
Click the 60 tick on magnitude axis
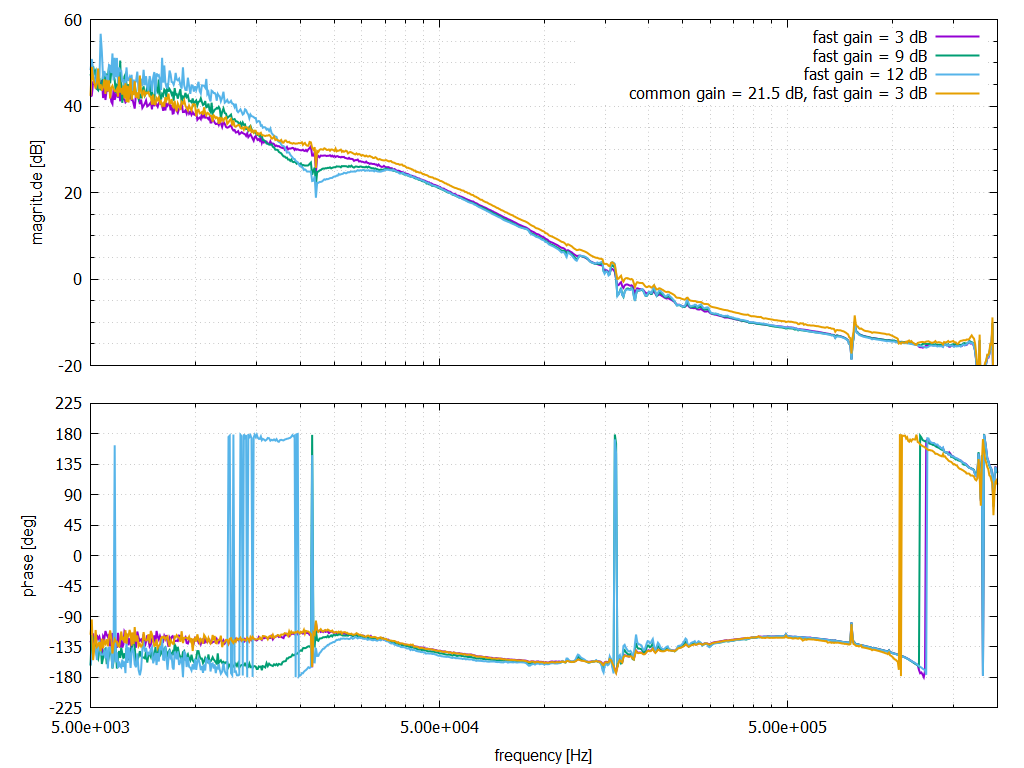73,19
